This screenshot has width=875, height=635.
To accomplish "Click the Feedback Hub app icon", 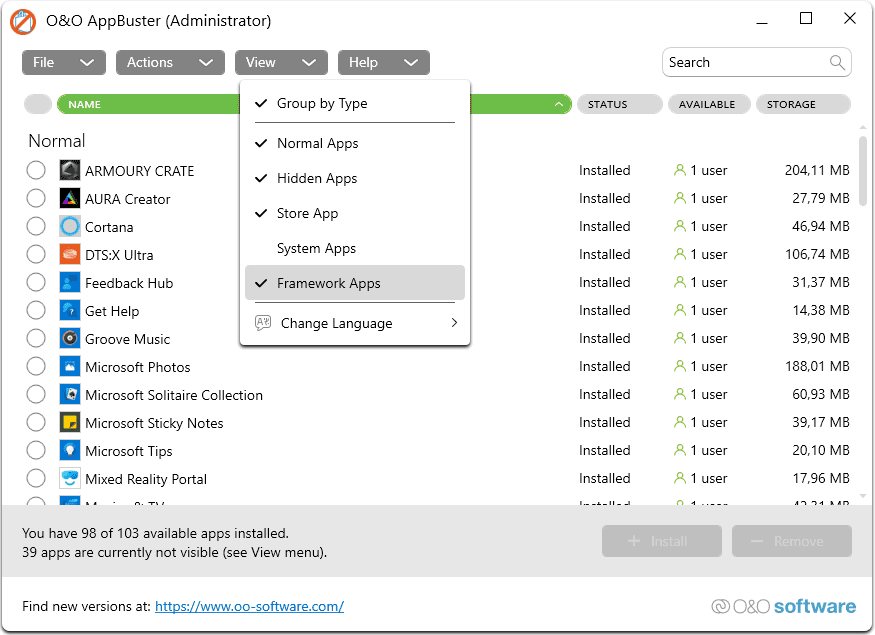I will (x=69, y=282).
